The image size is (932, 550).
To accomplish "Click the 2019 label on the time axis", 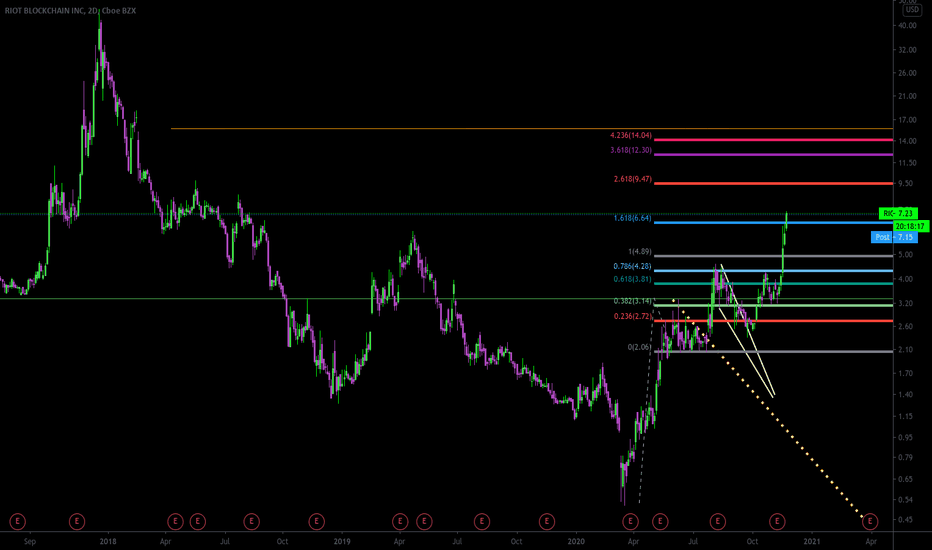I will [x=342, y=542].
